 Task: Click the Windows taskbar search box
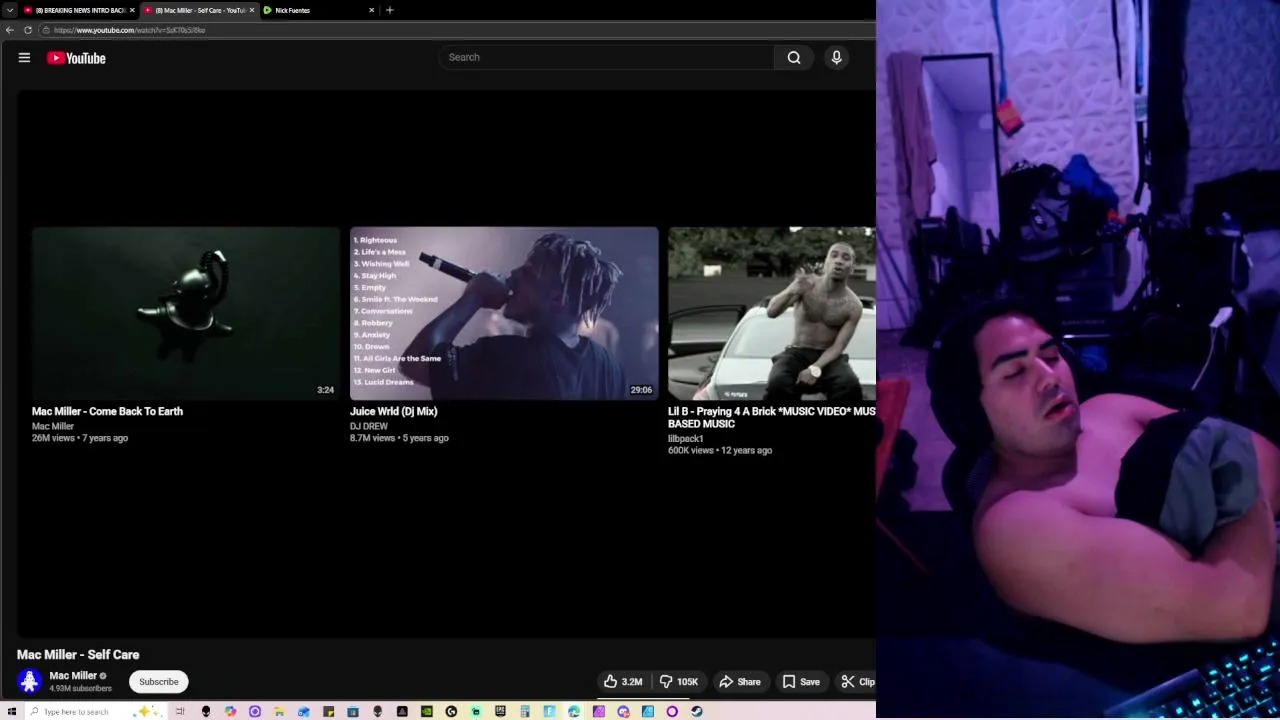95,711
